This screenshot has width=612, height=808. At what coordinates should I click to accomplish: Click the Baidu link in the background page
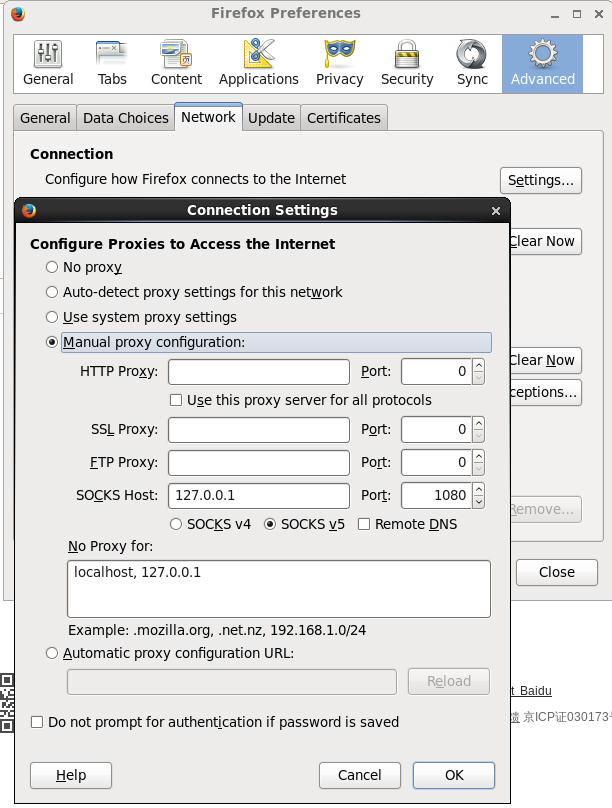(535, 691)
